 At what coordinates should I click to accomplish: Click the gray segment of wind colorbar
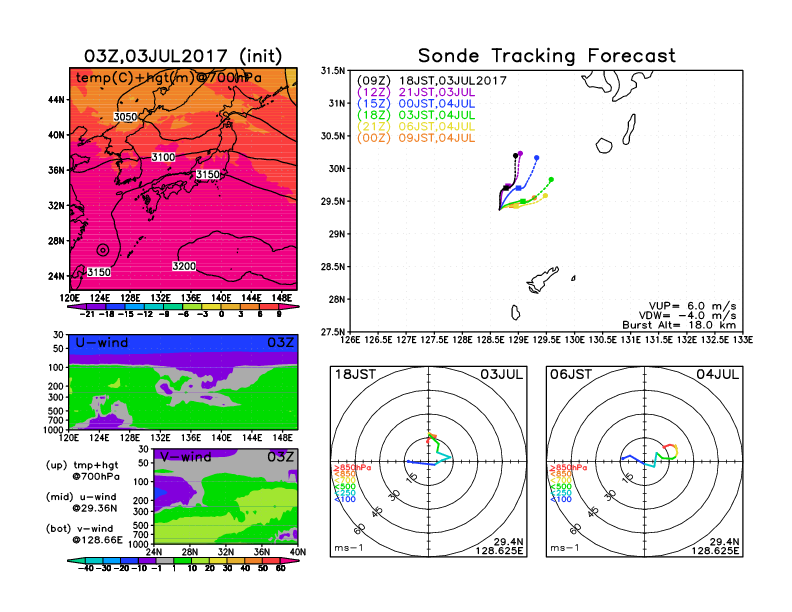tap(165, 560)
